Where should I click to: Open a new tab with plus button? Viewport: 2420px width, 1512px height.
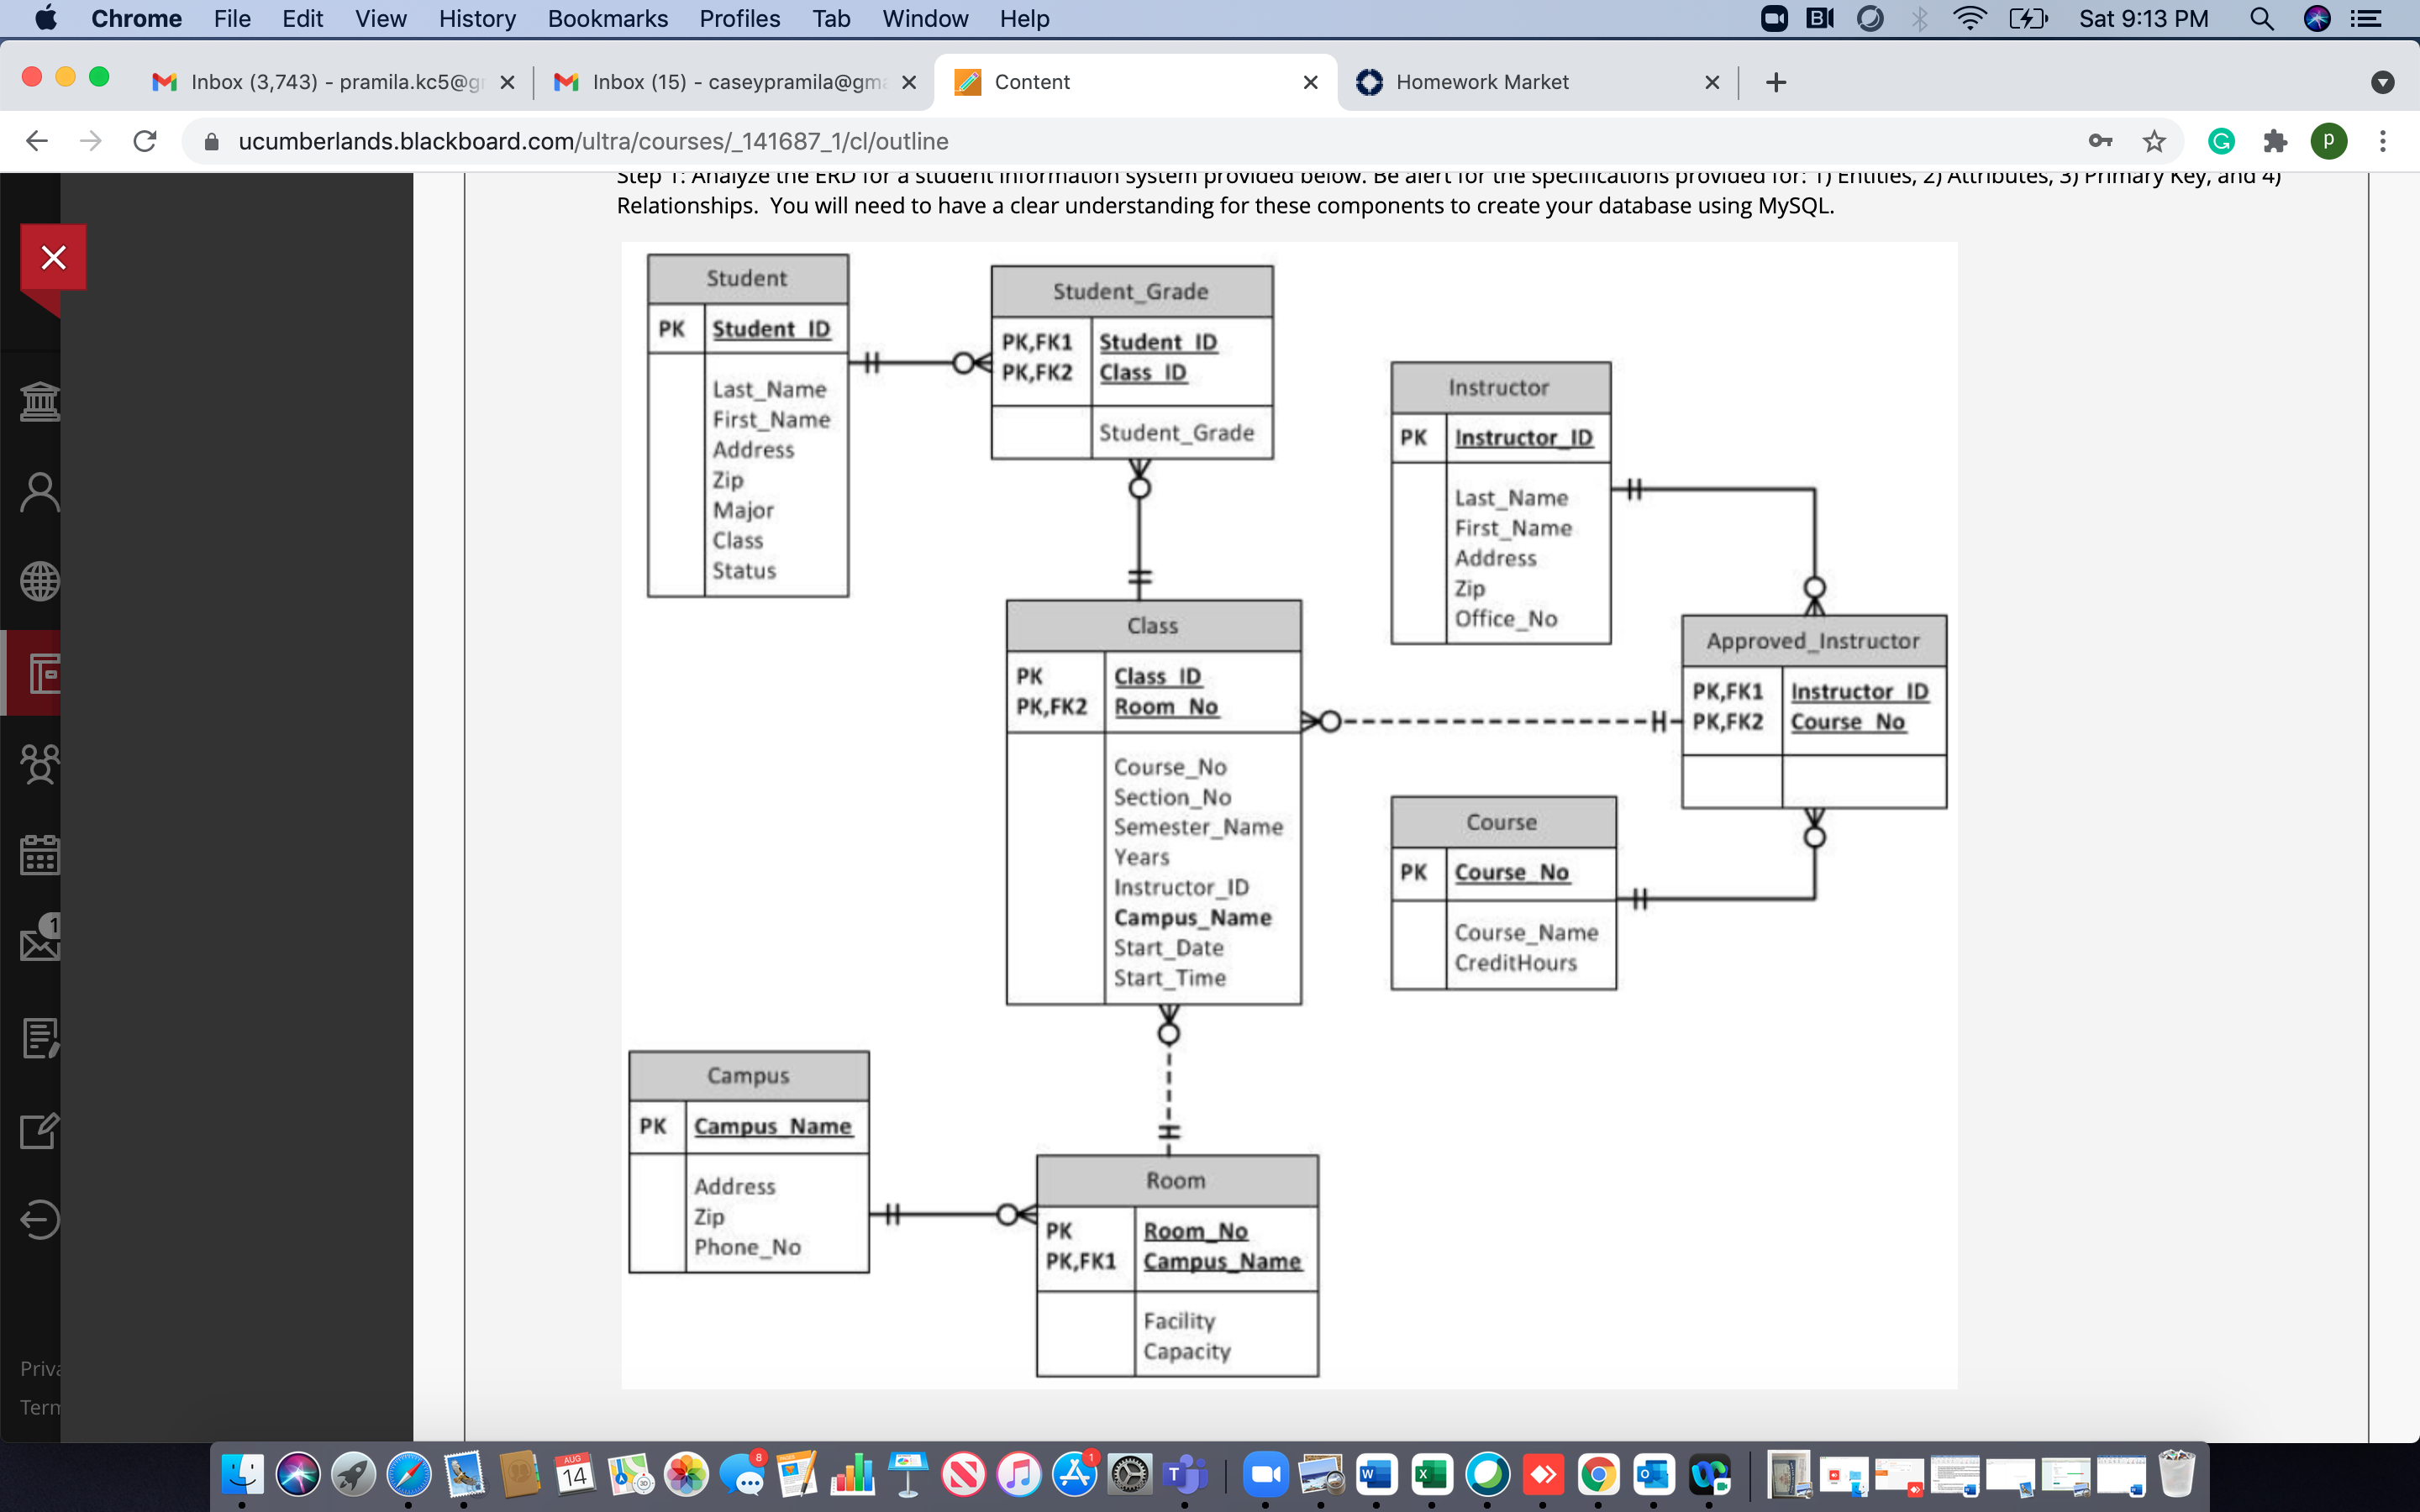[1776, 82]
